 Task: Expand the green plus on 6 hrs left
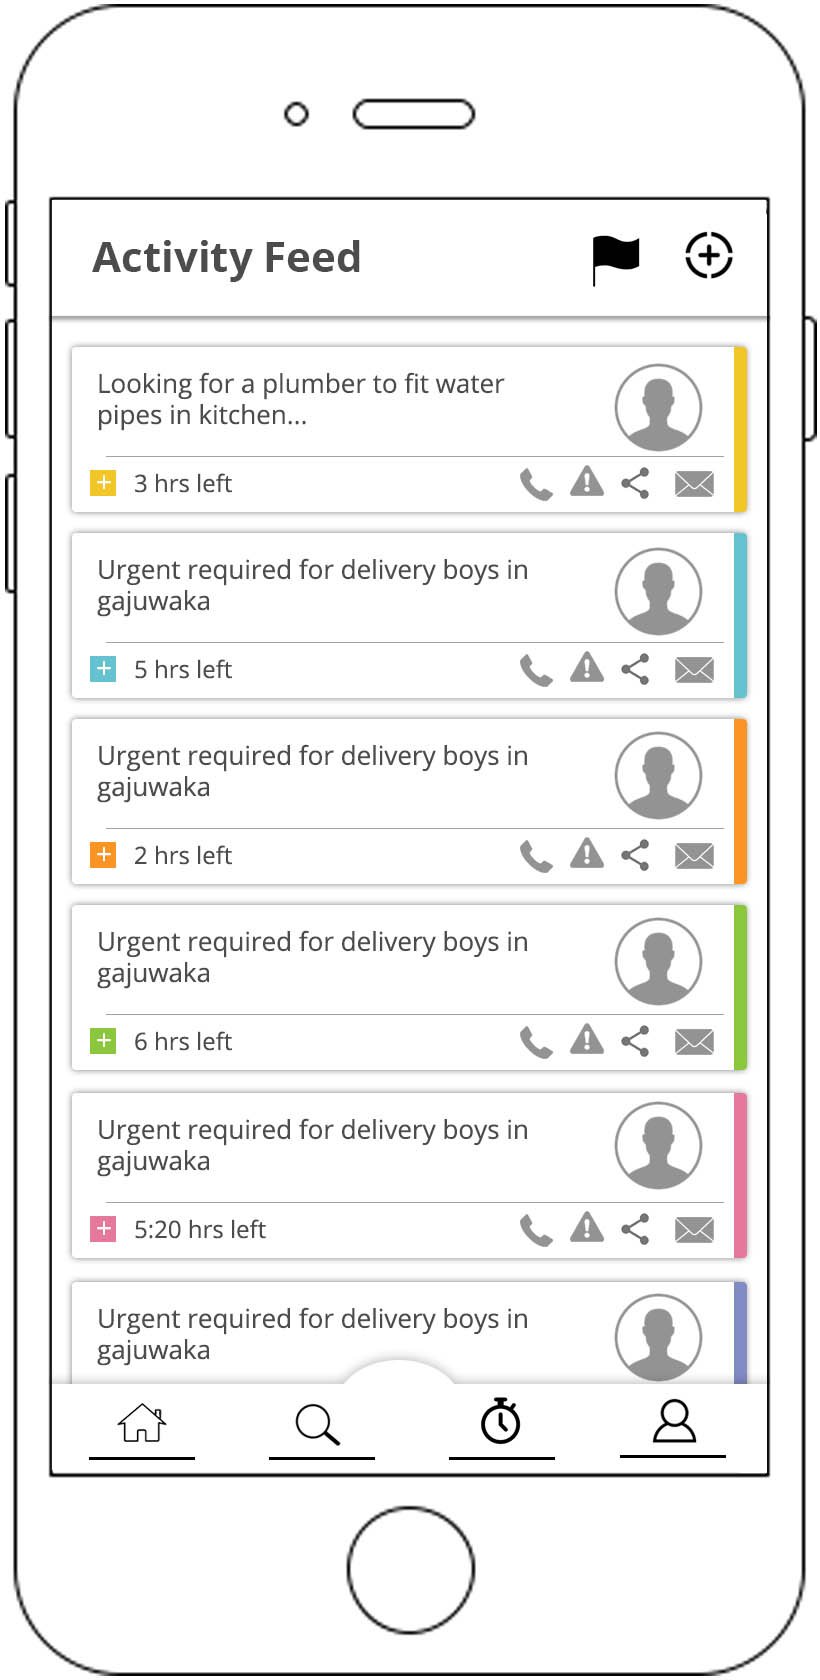(103, 1041)
